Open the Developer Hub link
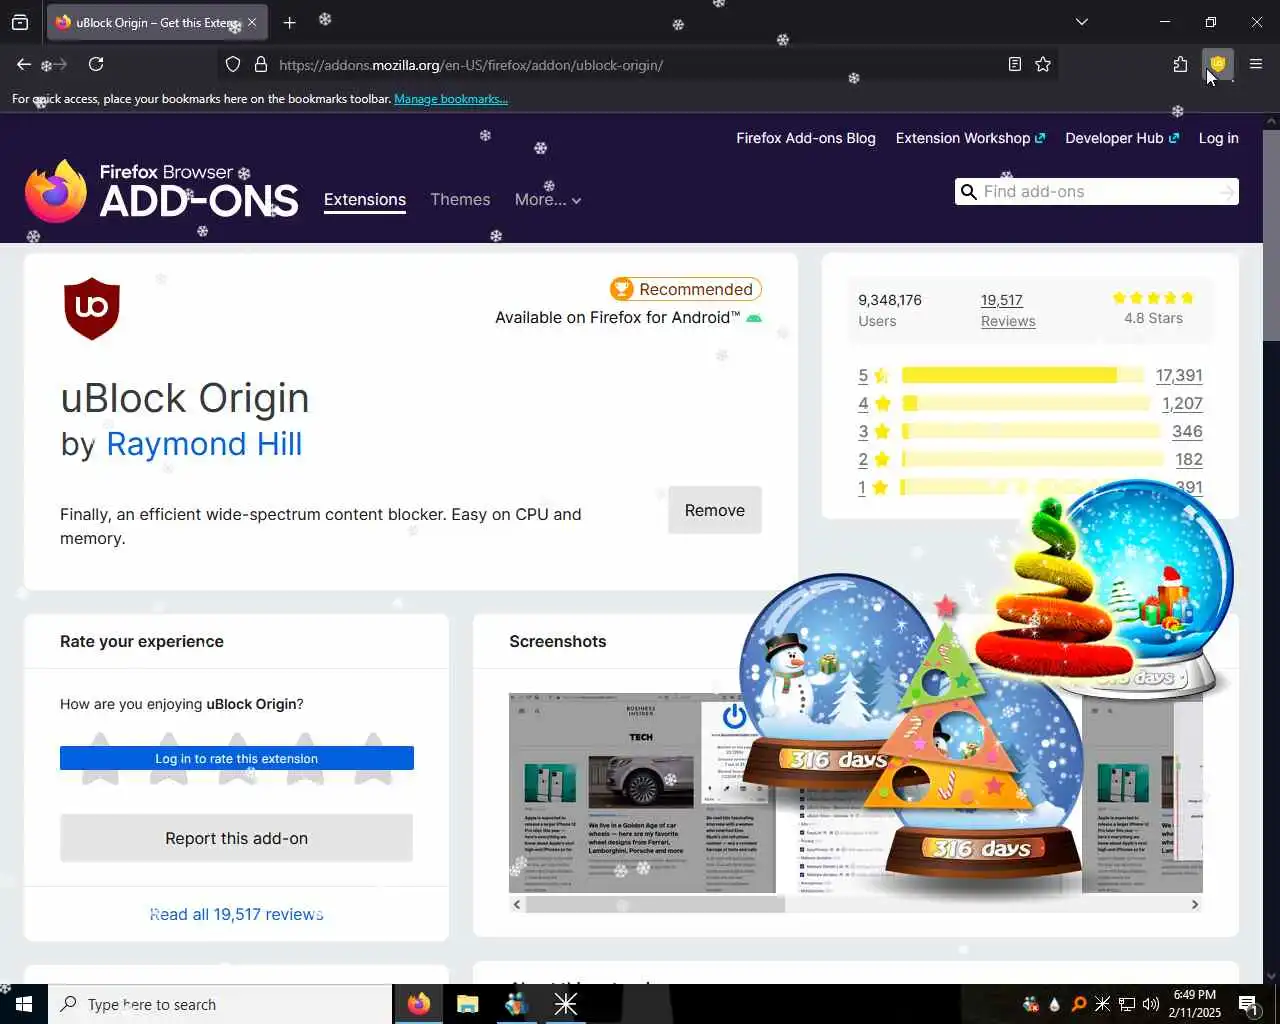The height and width of the screenshot is (1024, 1280). pyautogui.click(x=1122, y=138)
